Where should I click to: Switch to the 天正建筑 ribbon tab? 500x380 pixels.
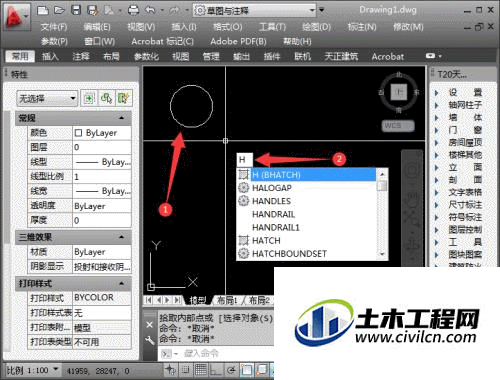click(341, 56)
